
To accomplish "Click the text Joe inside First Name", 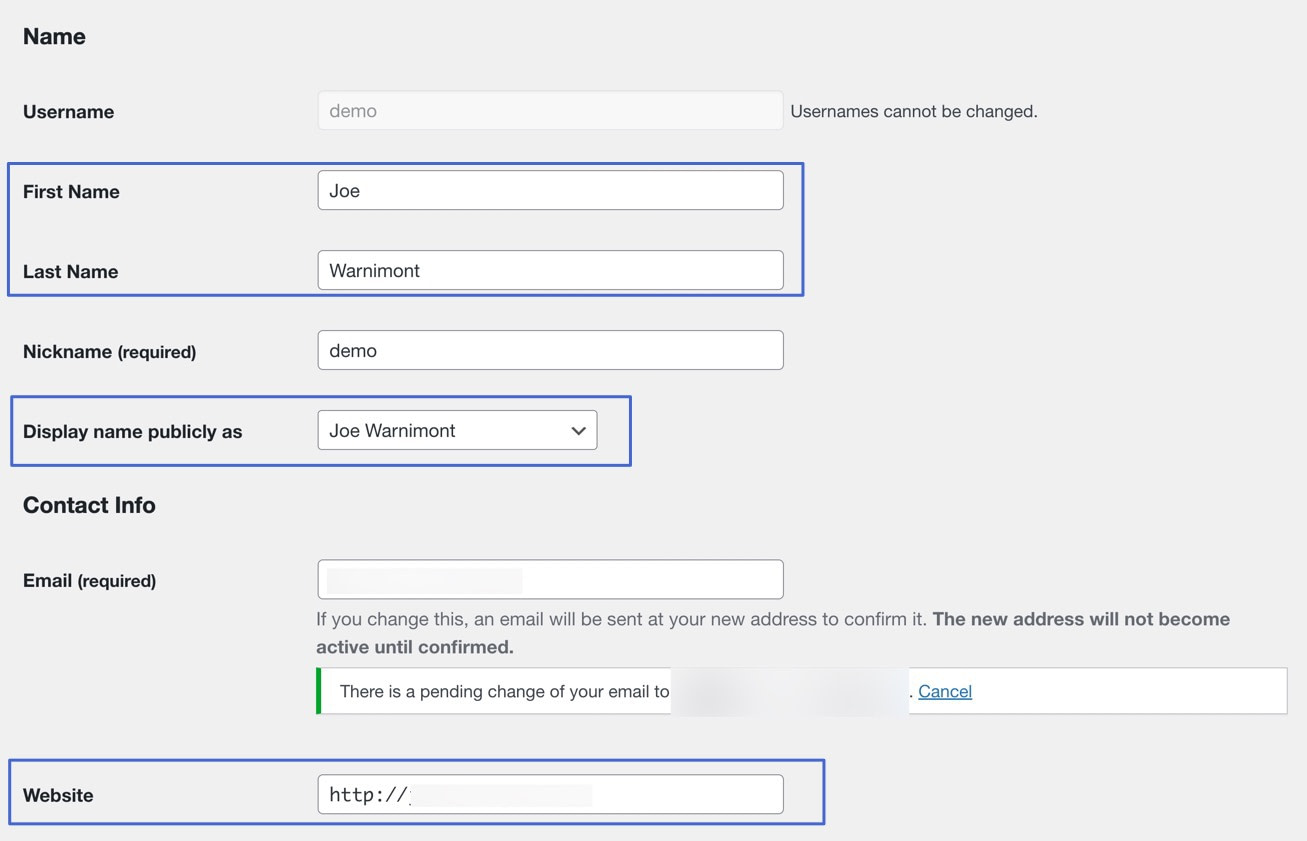I will click(345, 190).
